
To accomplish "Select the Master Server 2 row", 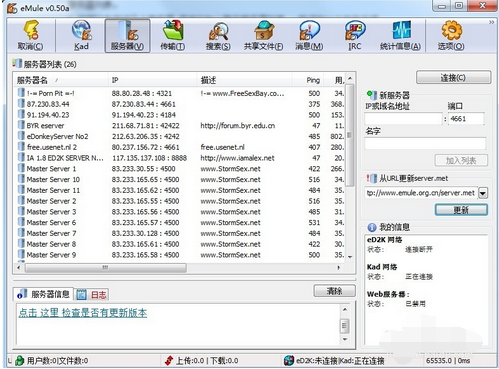I will (180, 201).
